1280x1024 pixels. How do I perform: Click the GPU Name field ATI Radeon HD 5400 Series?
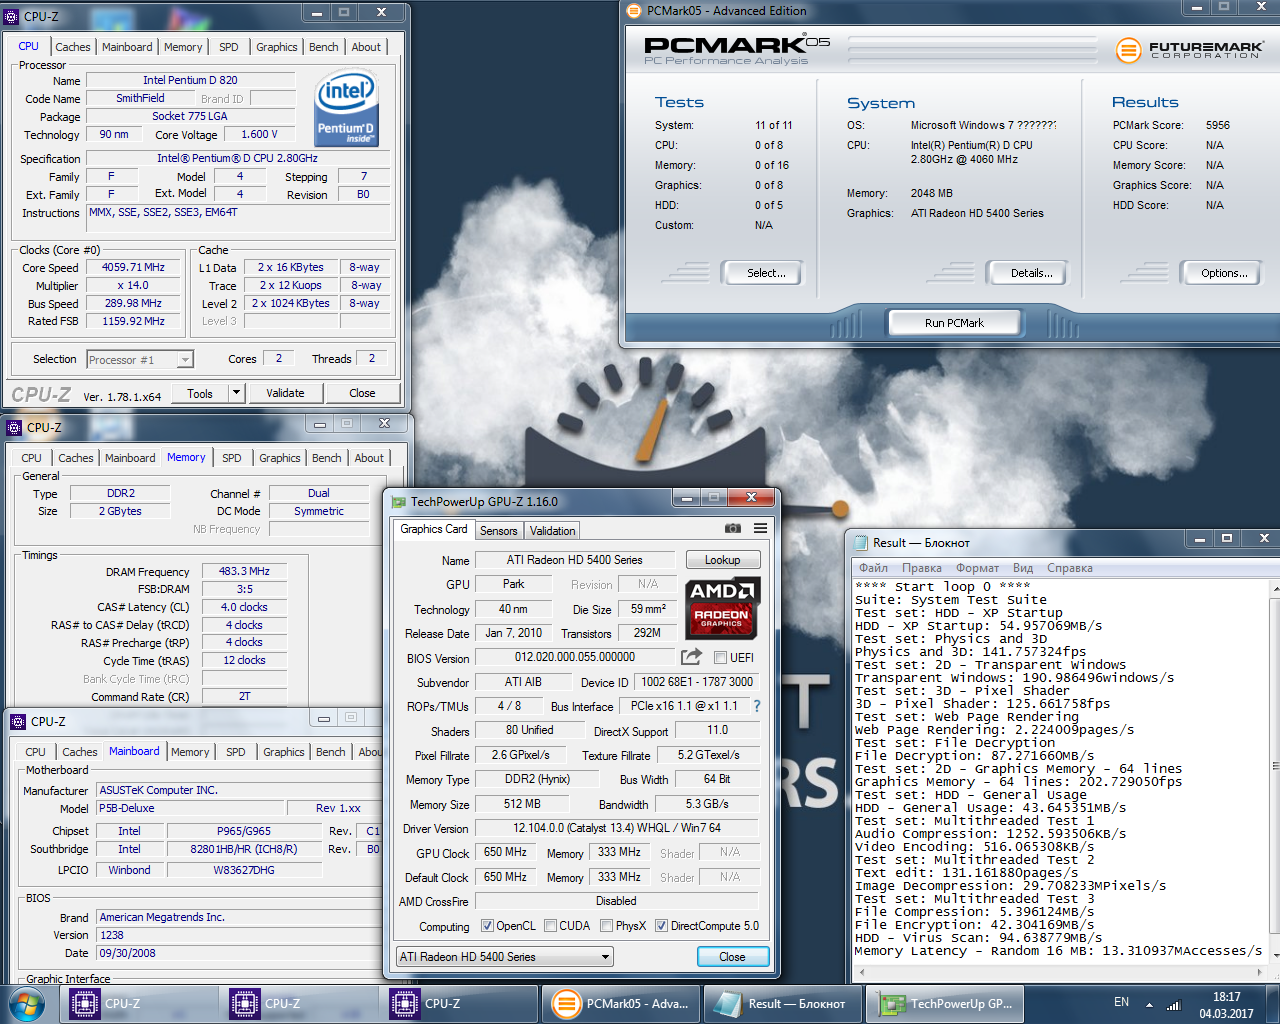[x=575, y=560]
